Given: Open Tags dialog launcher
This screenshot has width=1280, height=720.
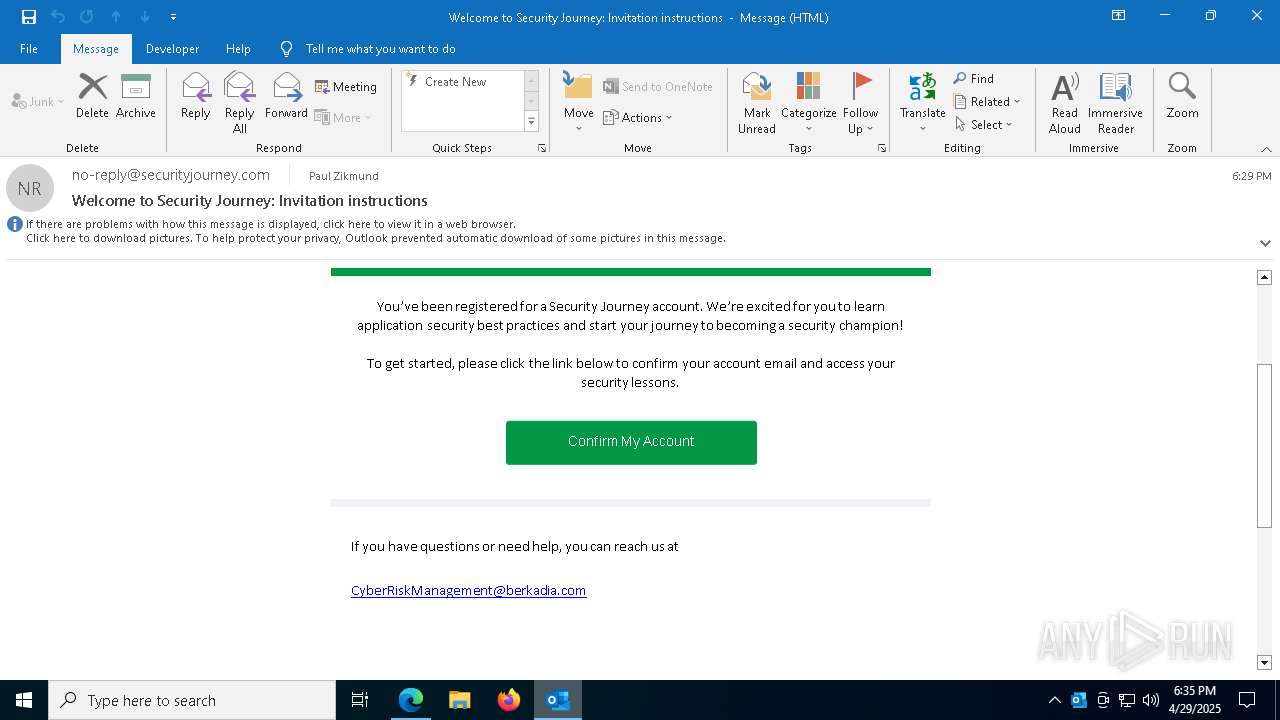Looking at the screenshot, I should tap(882, 148).
